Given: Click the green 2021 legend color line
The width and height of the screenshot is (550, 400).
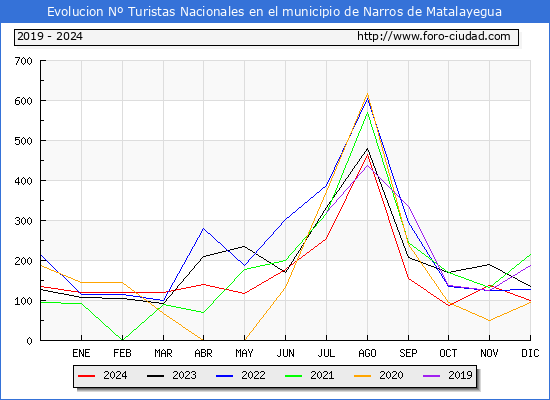Looking at the screenshot, I should pyautogui.click(x=294, y=376).
